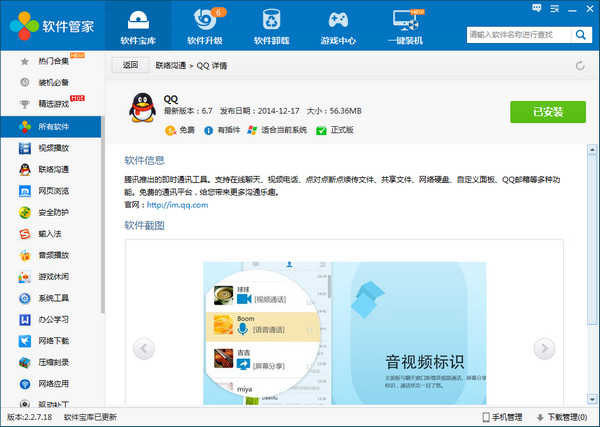
Task: Open 游戏中心 from top toolbar
Action: coord(338,27)
